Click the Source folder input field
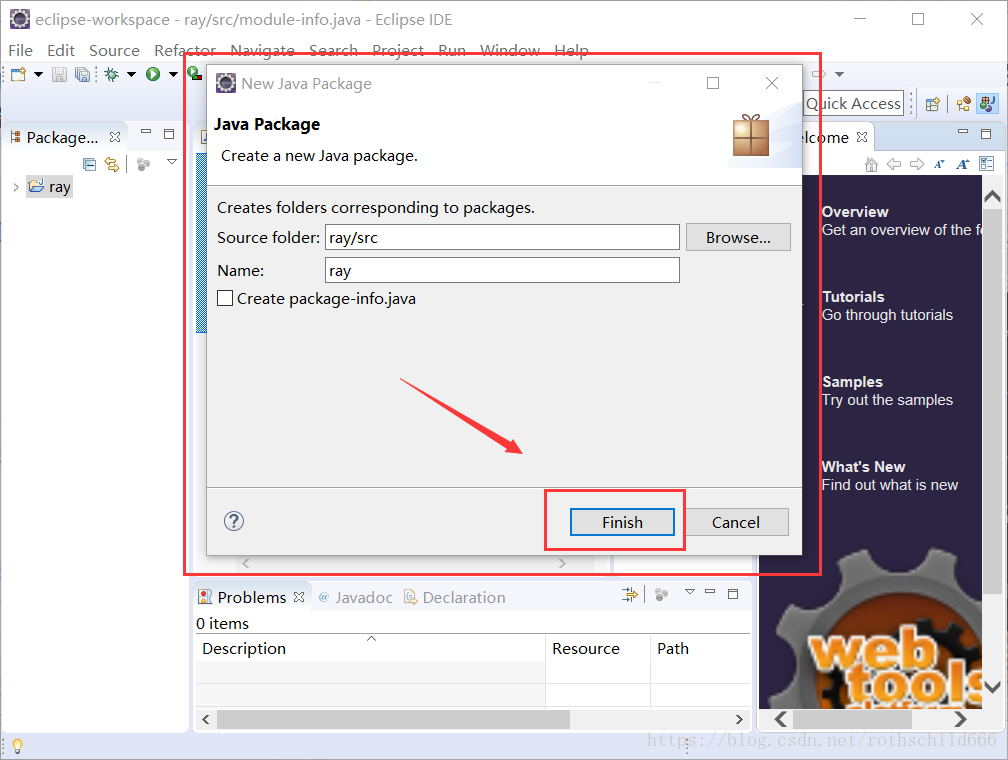This screenshot has width=1008, height=760. point(502,237)
